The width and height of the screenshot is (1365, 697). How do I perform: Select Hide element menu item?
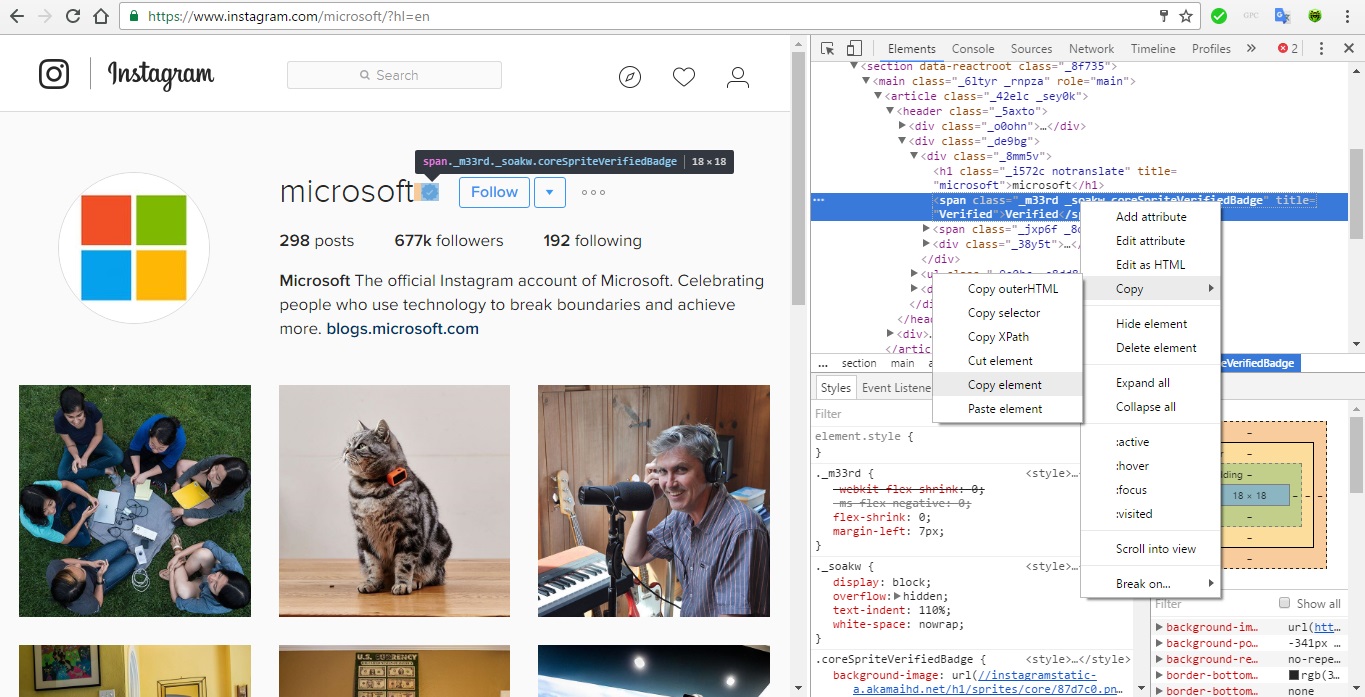click(x=1151, y=324)
